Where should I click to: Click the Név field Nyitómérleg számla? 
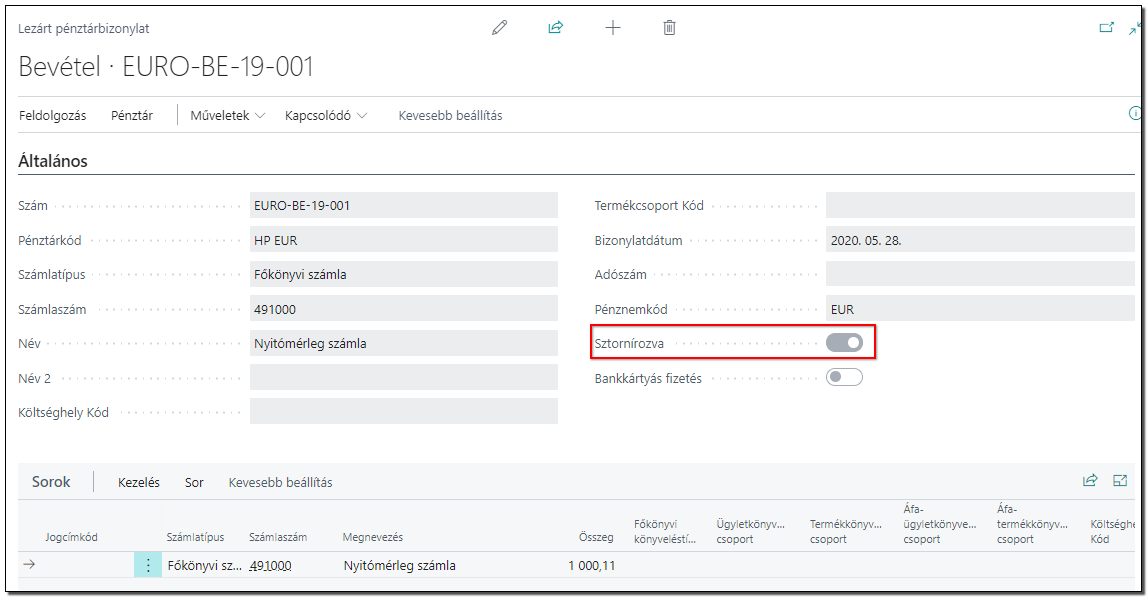[x=403, y=343]
